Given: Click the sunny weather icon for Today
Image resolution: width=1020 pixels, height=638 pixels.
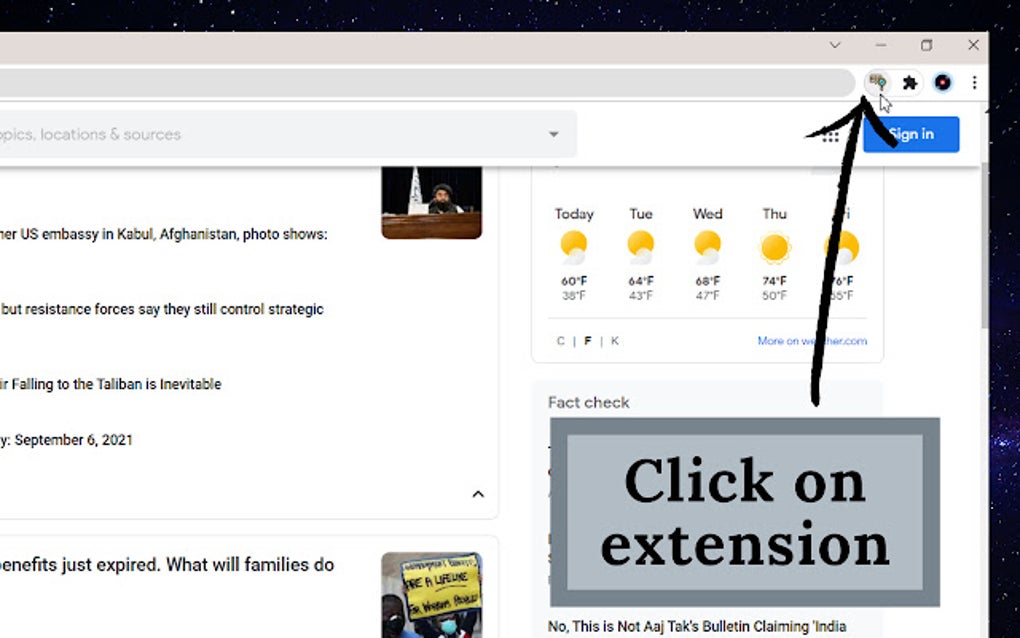Looking at the screenshot, I should pyautogui.click(x=573, y=245).
